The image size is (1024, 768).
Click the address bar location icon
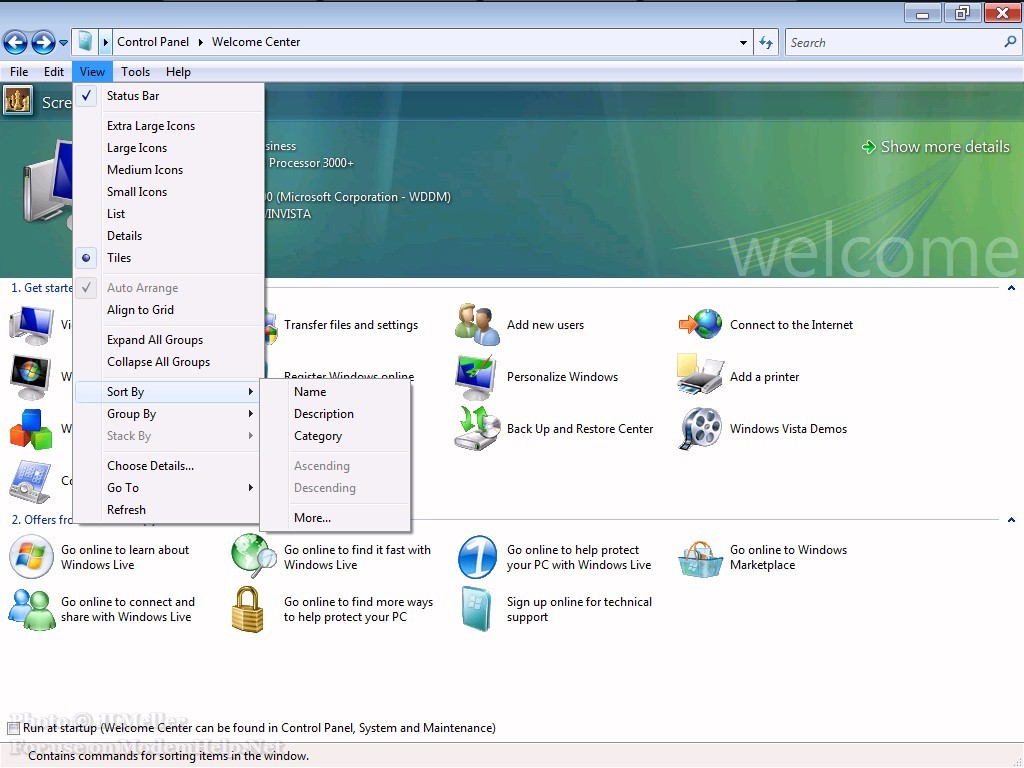tap(85, 42)
